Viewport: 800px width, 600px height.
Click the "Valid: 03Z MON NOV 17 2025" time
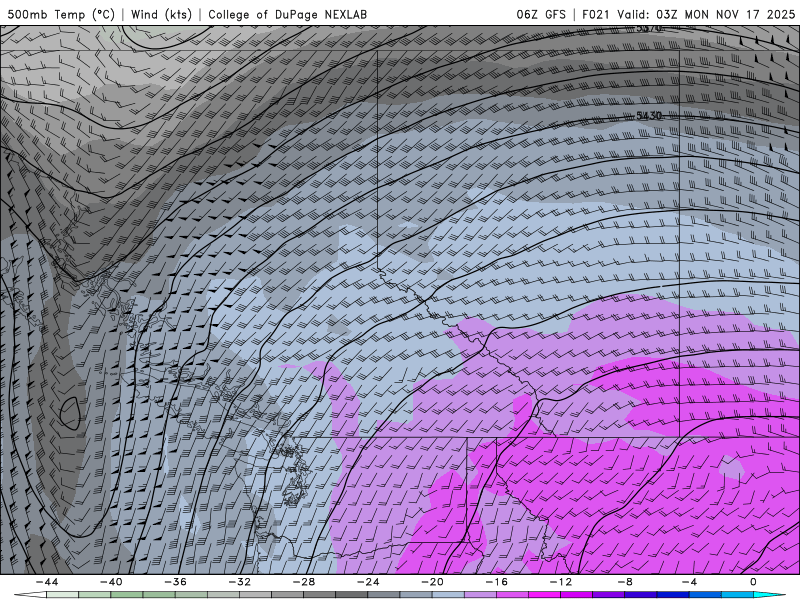[706, 14]
